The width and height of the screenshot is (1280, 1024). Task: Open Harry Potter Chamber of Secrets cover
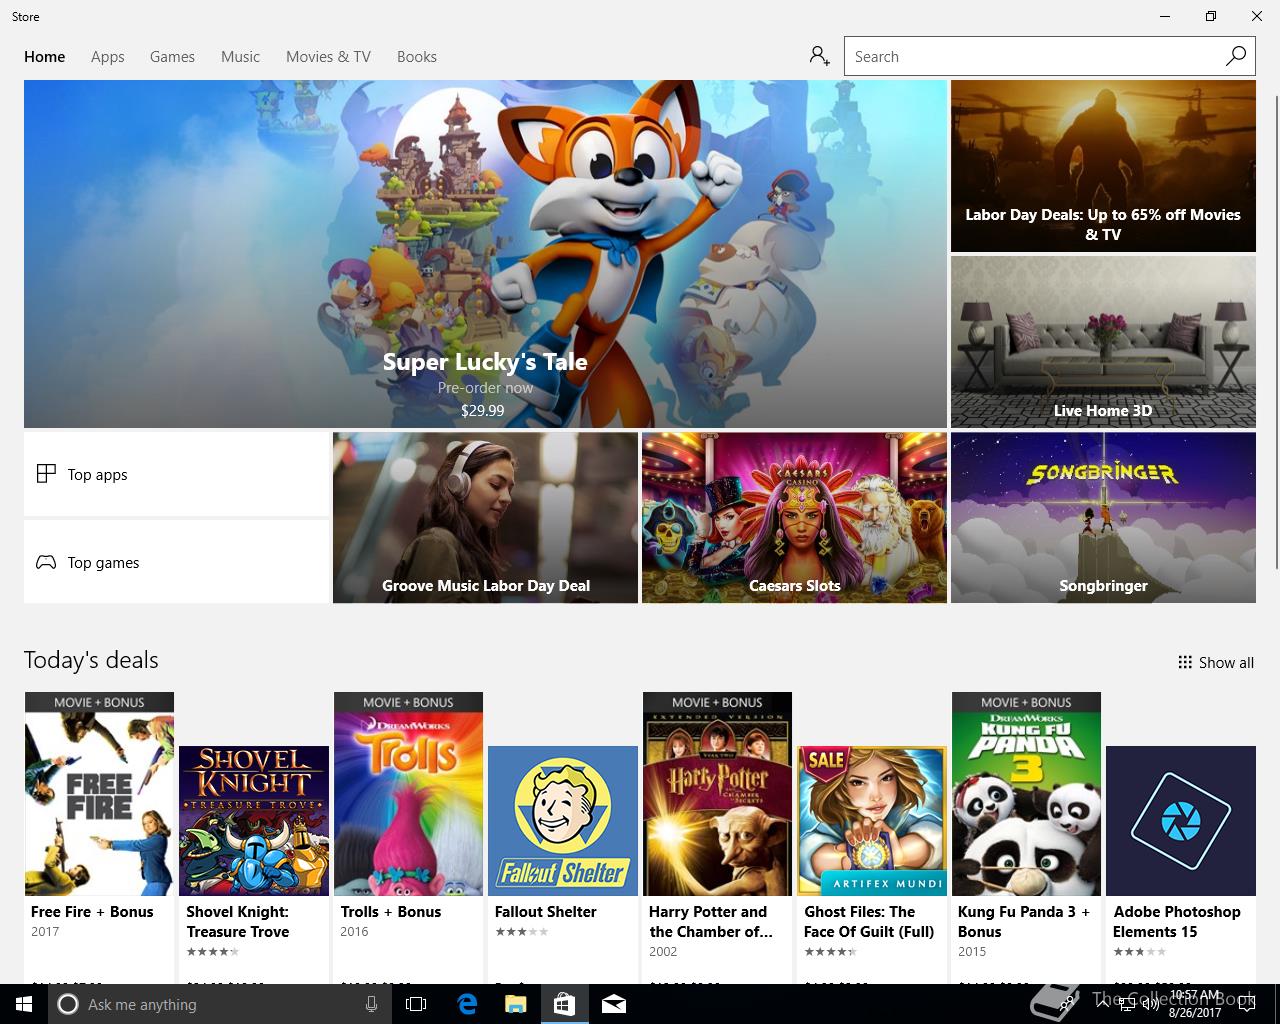coord(717,794)
